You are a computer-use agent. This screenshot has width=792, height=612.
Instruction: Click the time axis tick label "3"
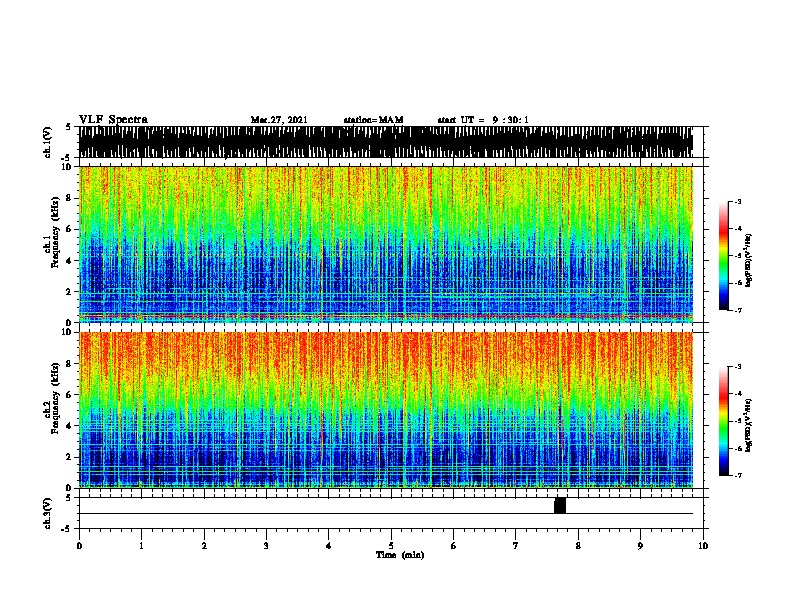266,546
